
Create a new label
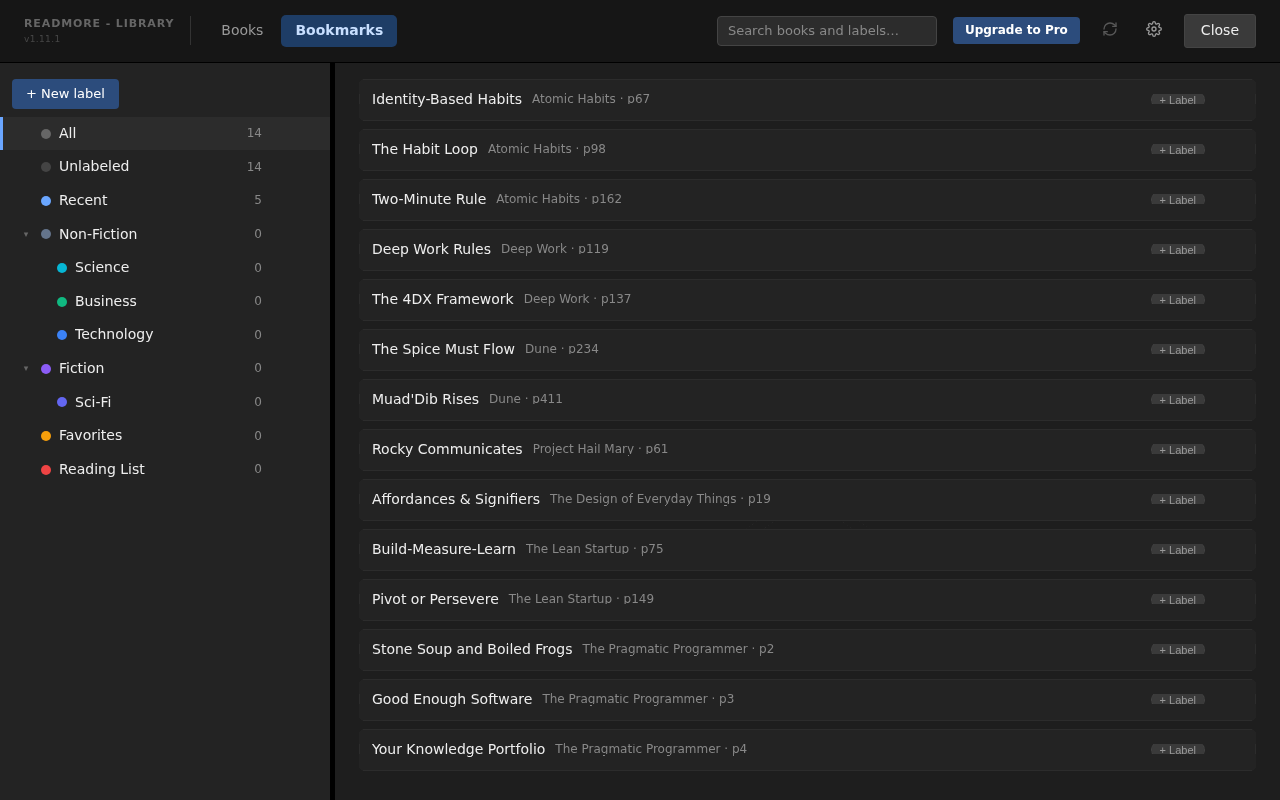pyautogui.click(x=65, y=94)
